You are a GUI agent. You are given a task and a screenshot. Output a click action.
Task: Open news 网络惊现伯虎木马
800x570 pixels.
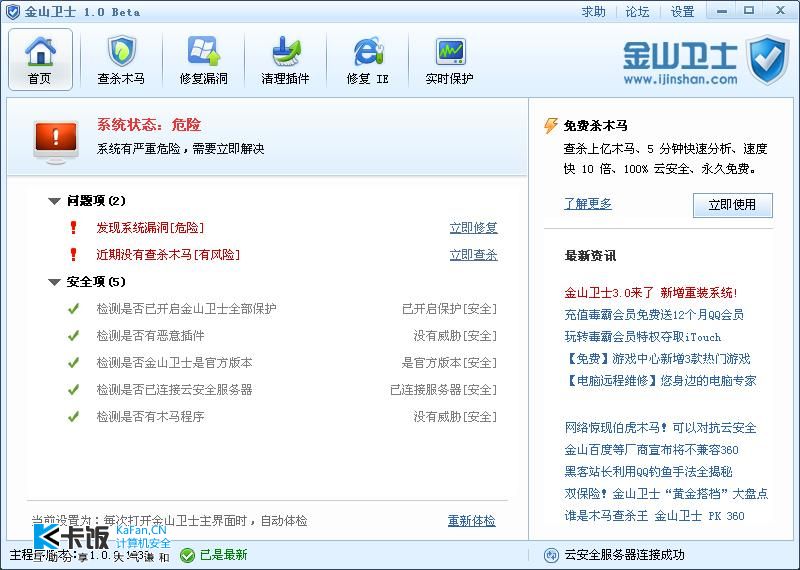click(660, 428)
